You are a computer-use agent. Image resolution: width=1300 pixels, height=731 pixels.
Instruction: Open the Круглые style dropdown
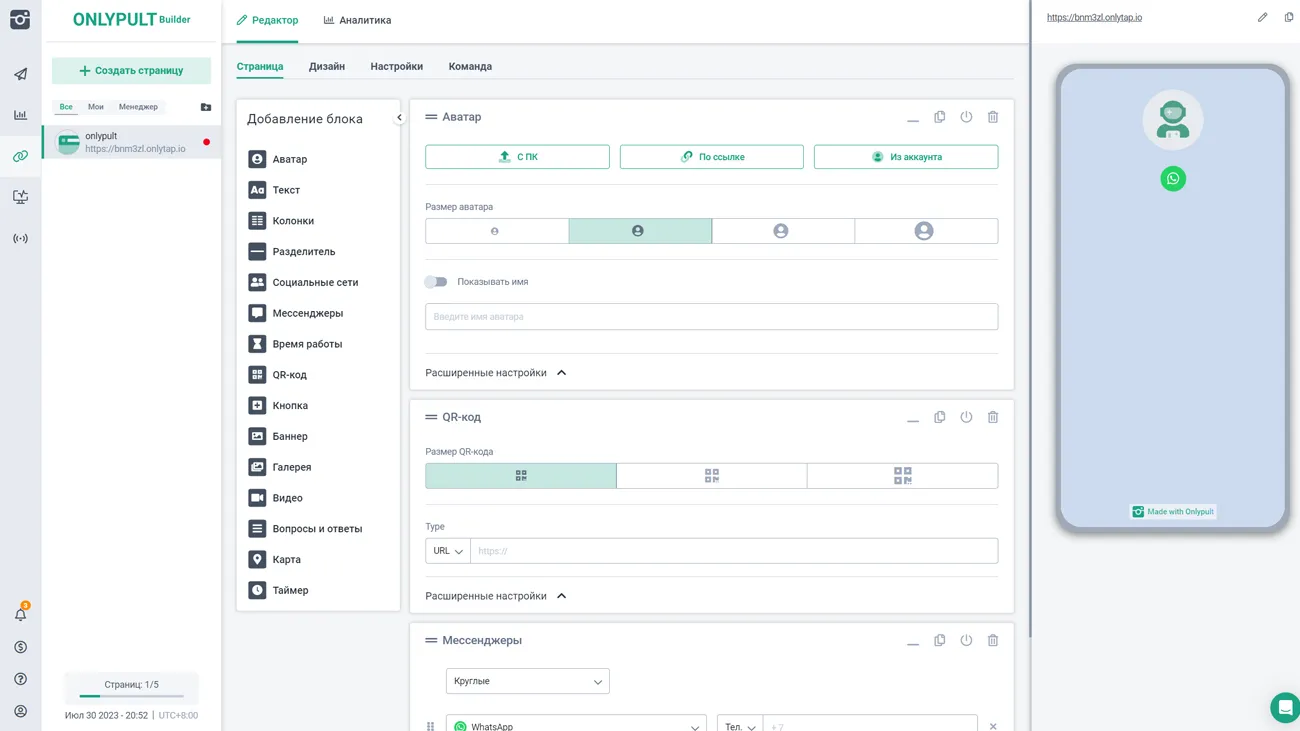coord(527,681)
